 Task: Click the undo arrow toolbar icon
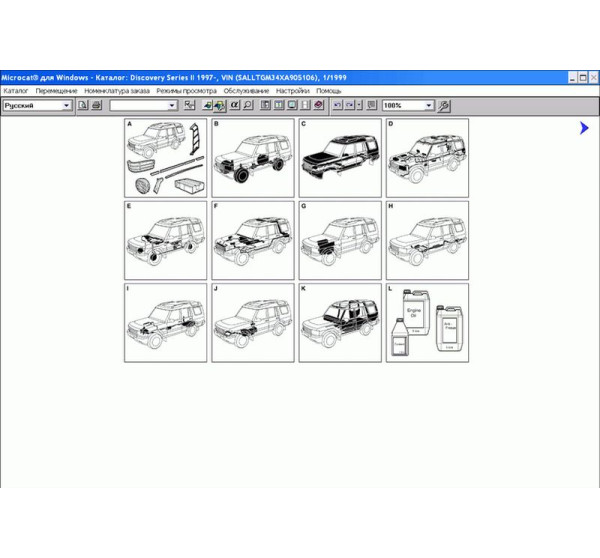pos(338,105)
